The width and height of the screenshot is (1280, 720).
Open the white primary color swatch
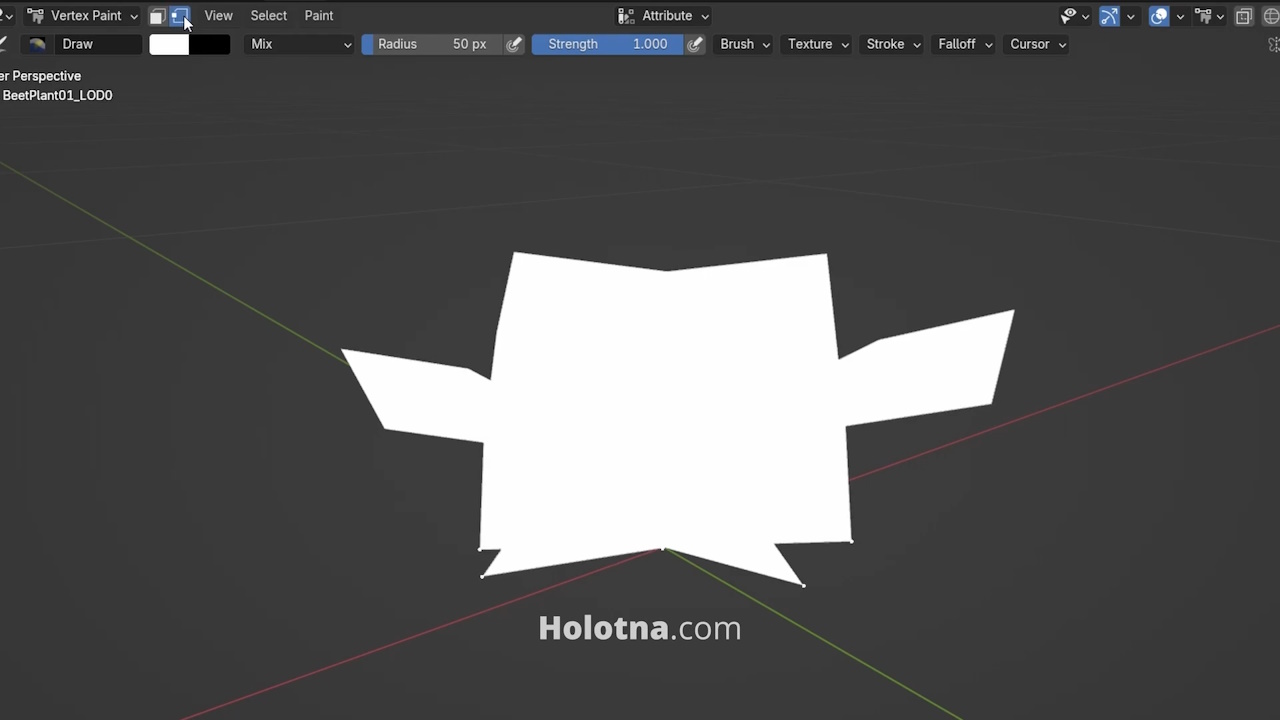(169, 44)
